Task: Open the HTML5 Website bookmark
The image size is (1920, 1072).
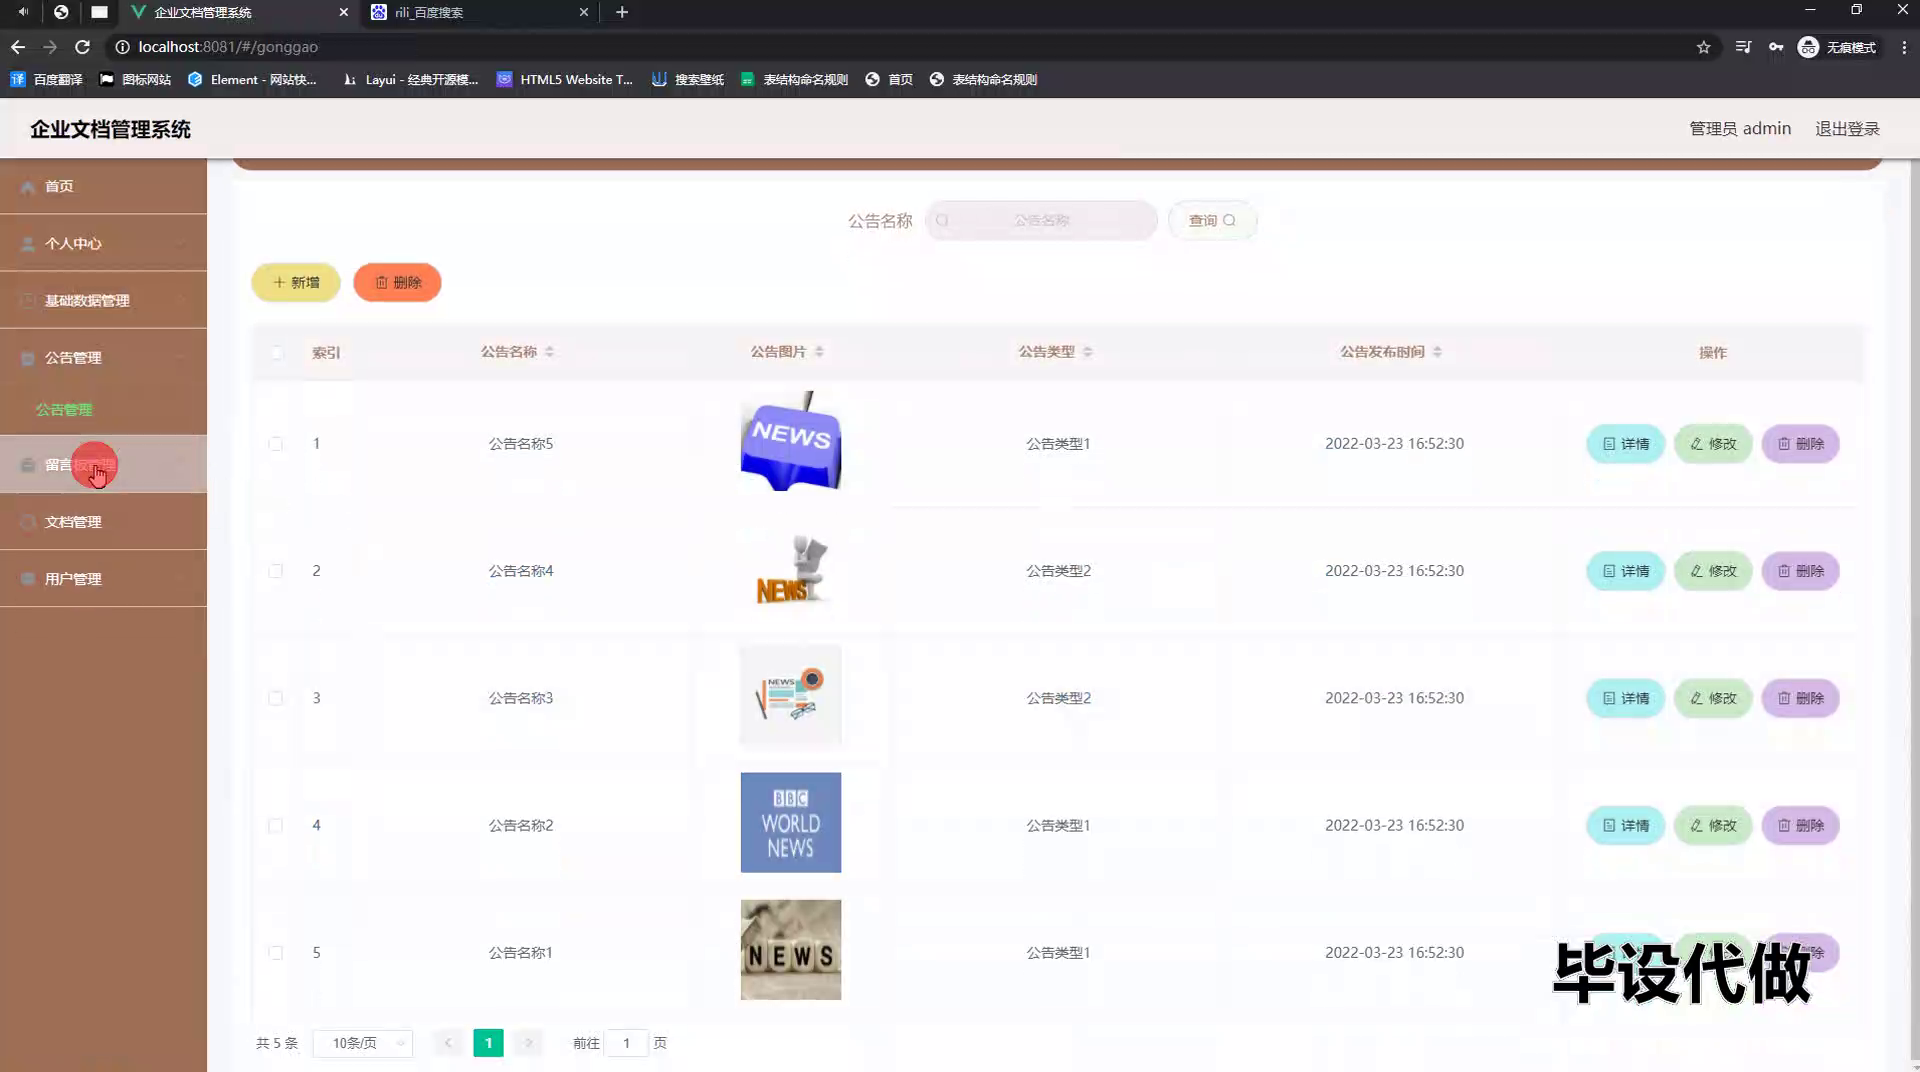Action: [x=565, y=80]
